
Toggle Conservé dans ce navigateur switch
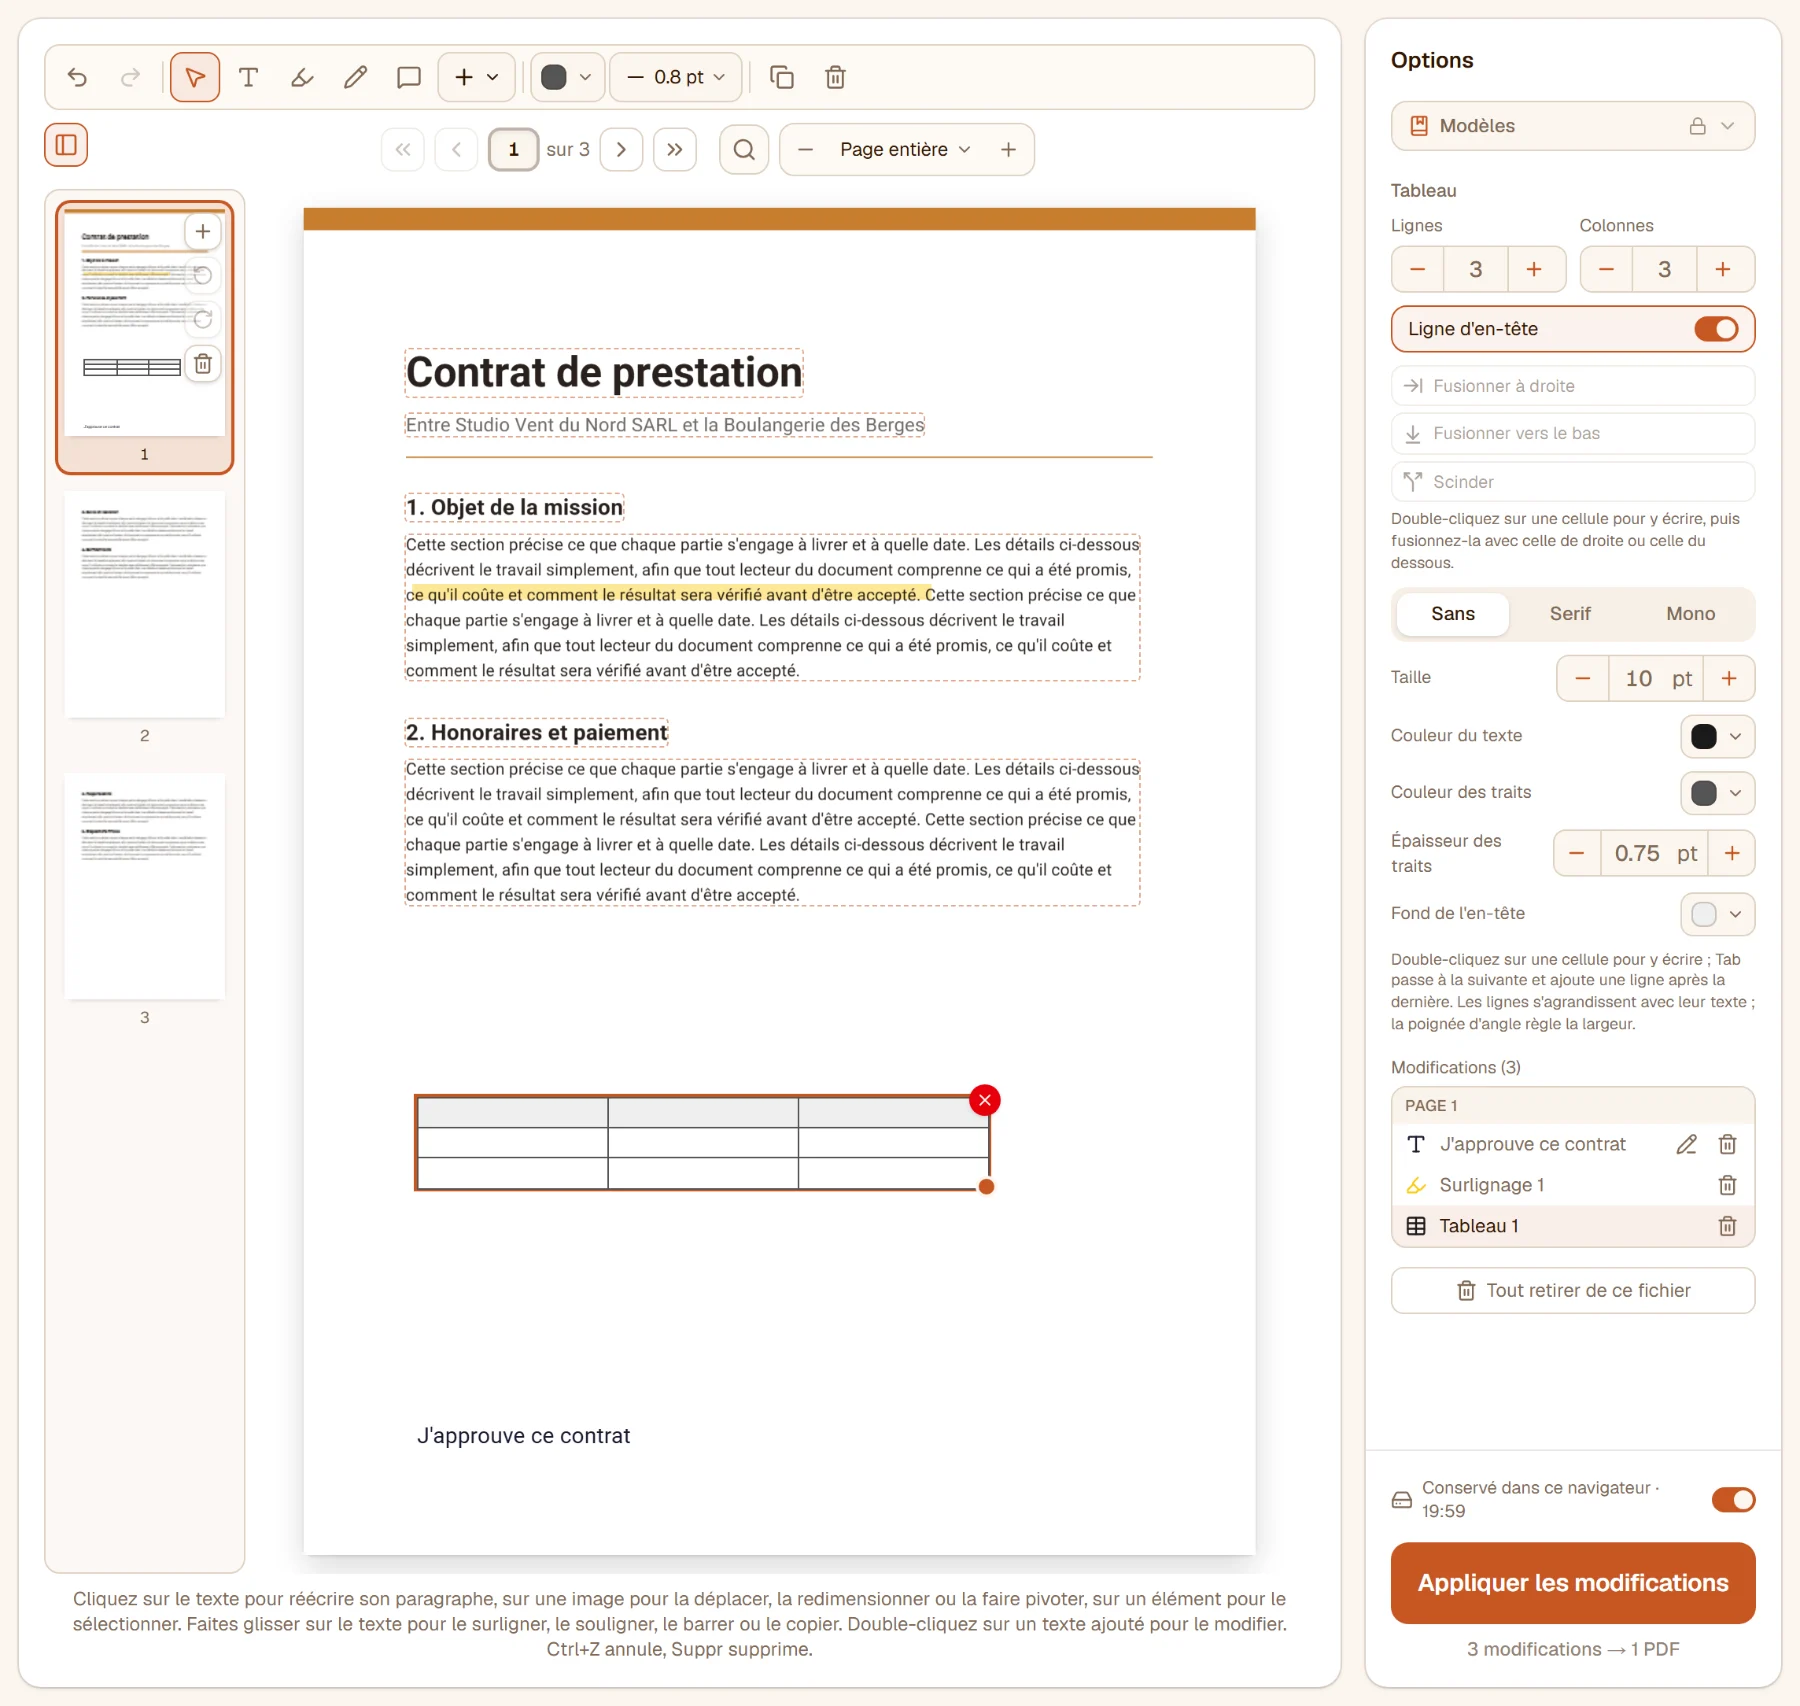(1733, 1499)
